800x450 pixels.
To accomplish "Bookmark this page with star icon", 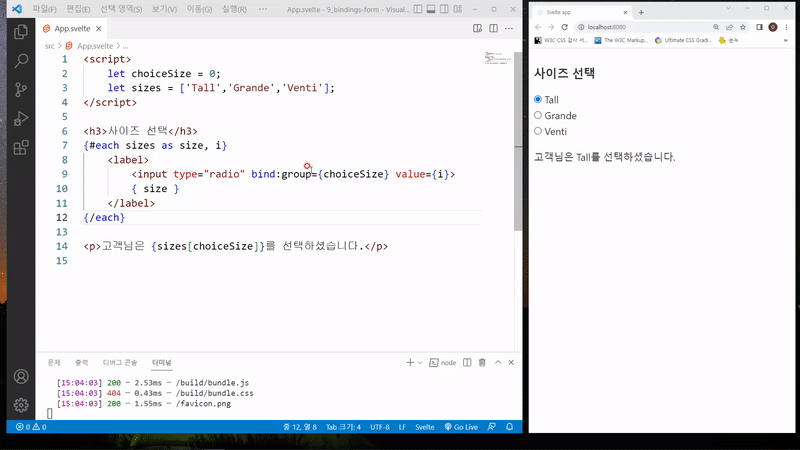I will pyautogui.click(x=743, y=27).
